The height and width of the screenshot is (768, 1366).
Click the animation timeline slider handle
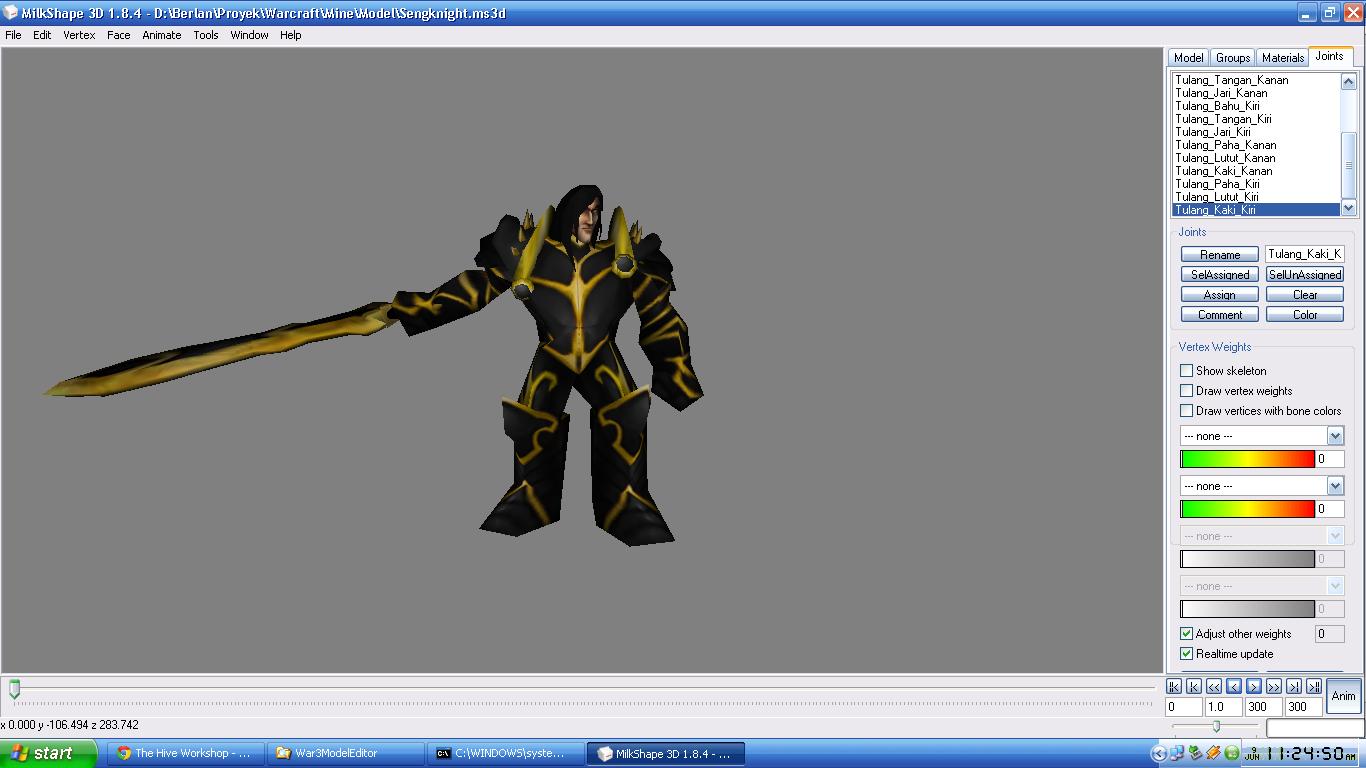coord(14,689)
